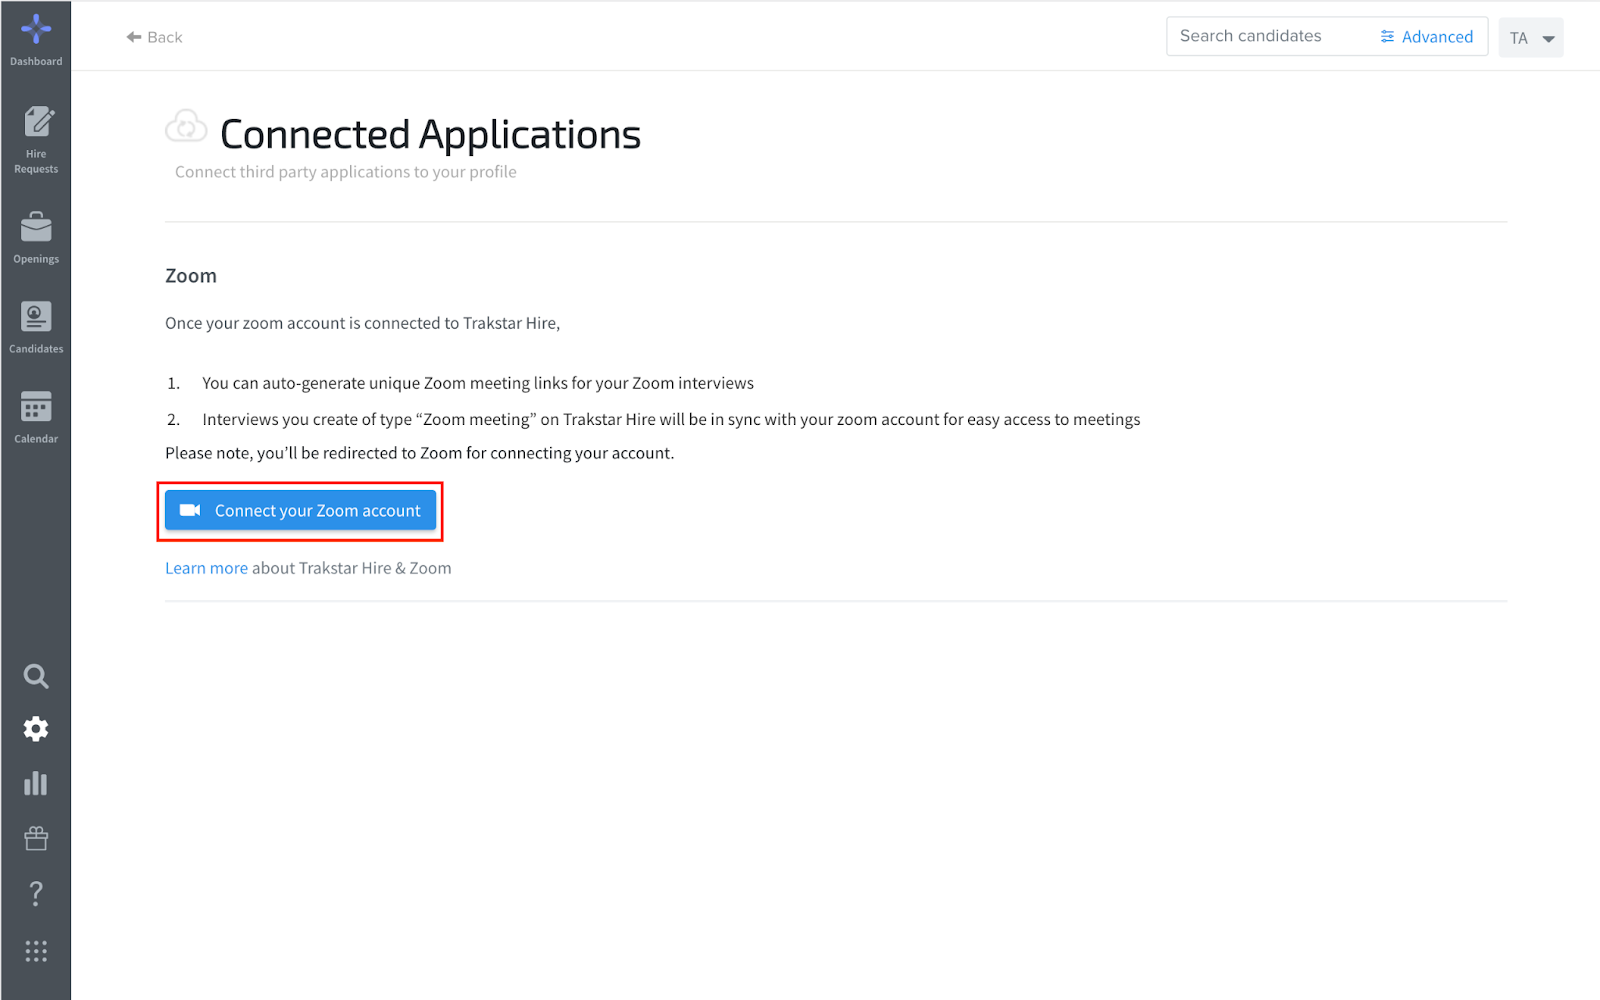
Task: Click Connect your Zoom account button
Action: (300, 511)
